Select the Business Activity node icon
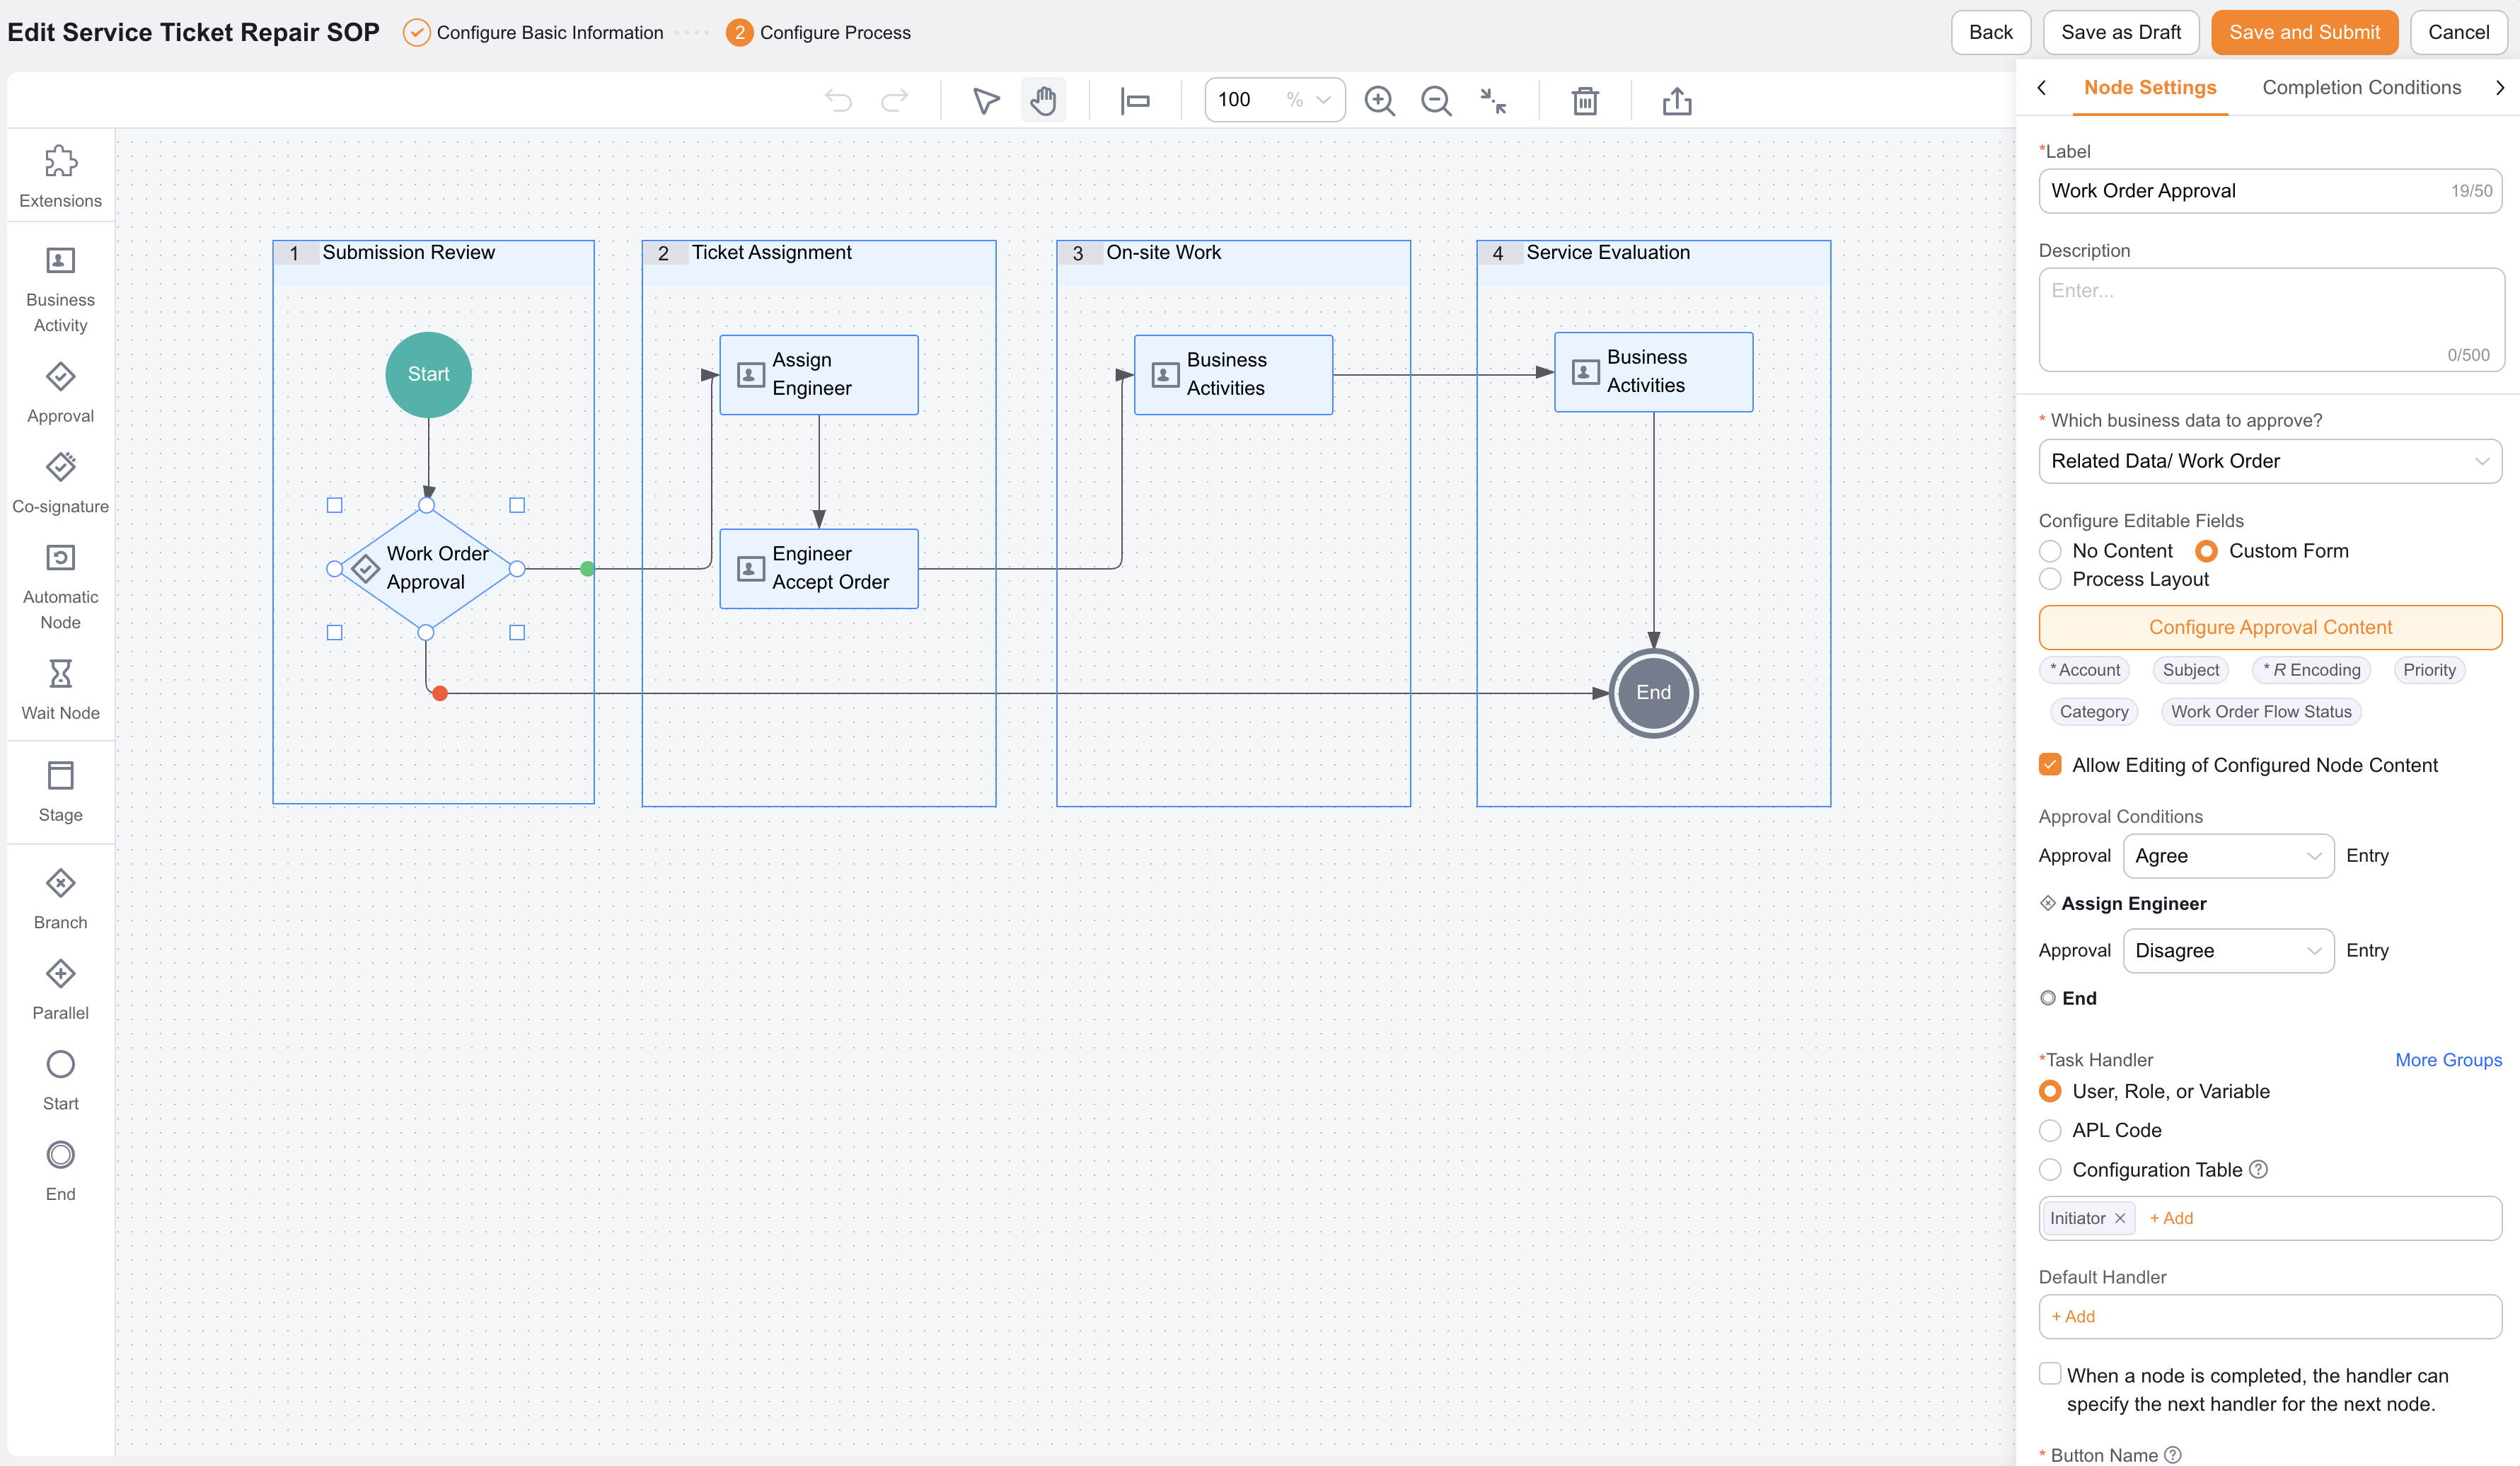Screen dimensions: 2520x1466 point(60,261)
